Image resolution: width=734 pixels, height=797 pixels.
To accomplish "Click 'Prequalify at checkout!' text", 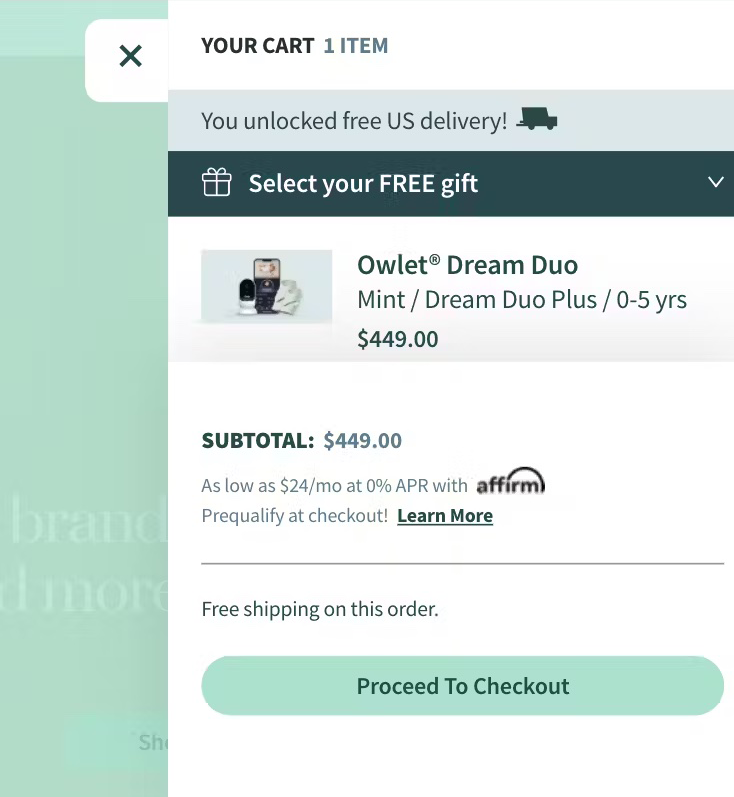I will (294, 516).
